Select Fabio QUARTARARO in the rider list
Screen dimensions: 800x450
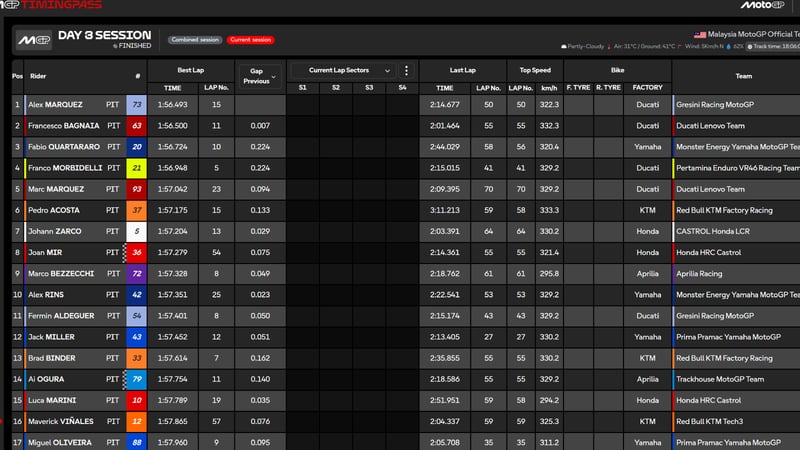(69, 146)
